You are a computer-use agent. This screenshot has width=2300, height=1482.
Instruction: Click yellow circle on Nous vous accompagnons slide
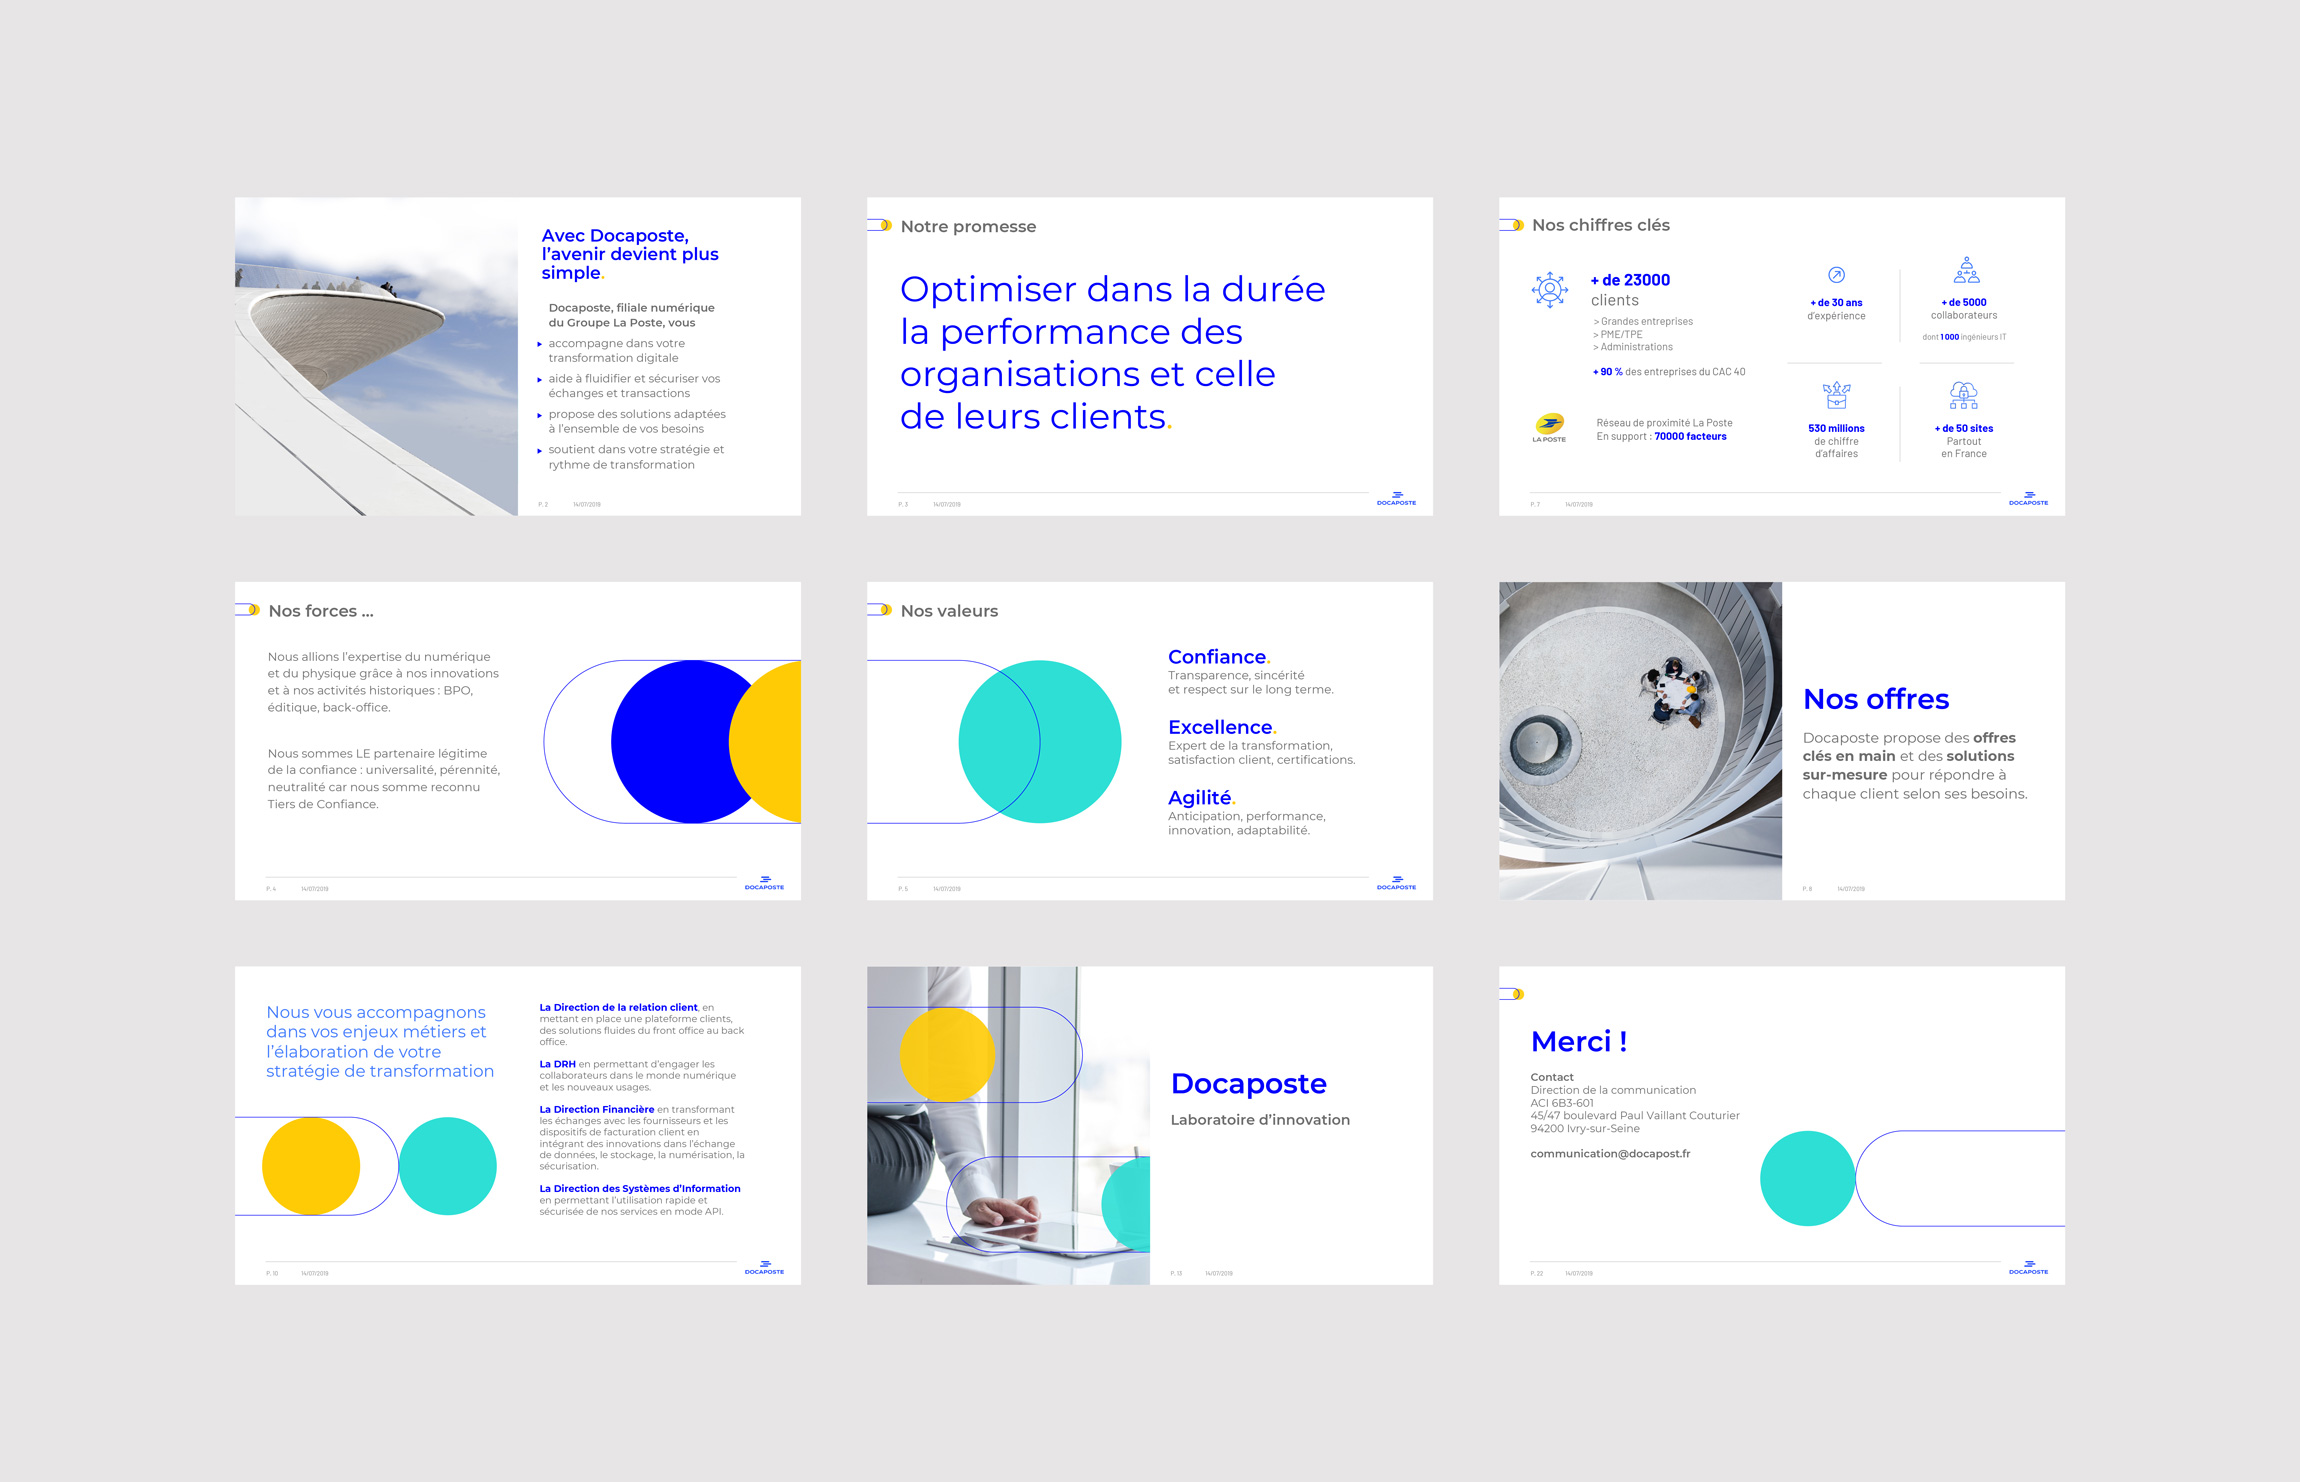[311, 1166]
